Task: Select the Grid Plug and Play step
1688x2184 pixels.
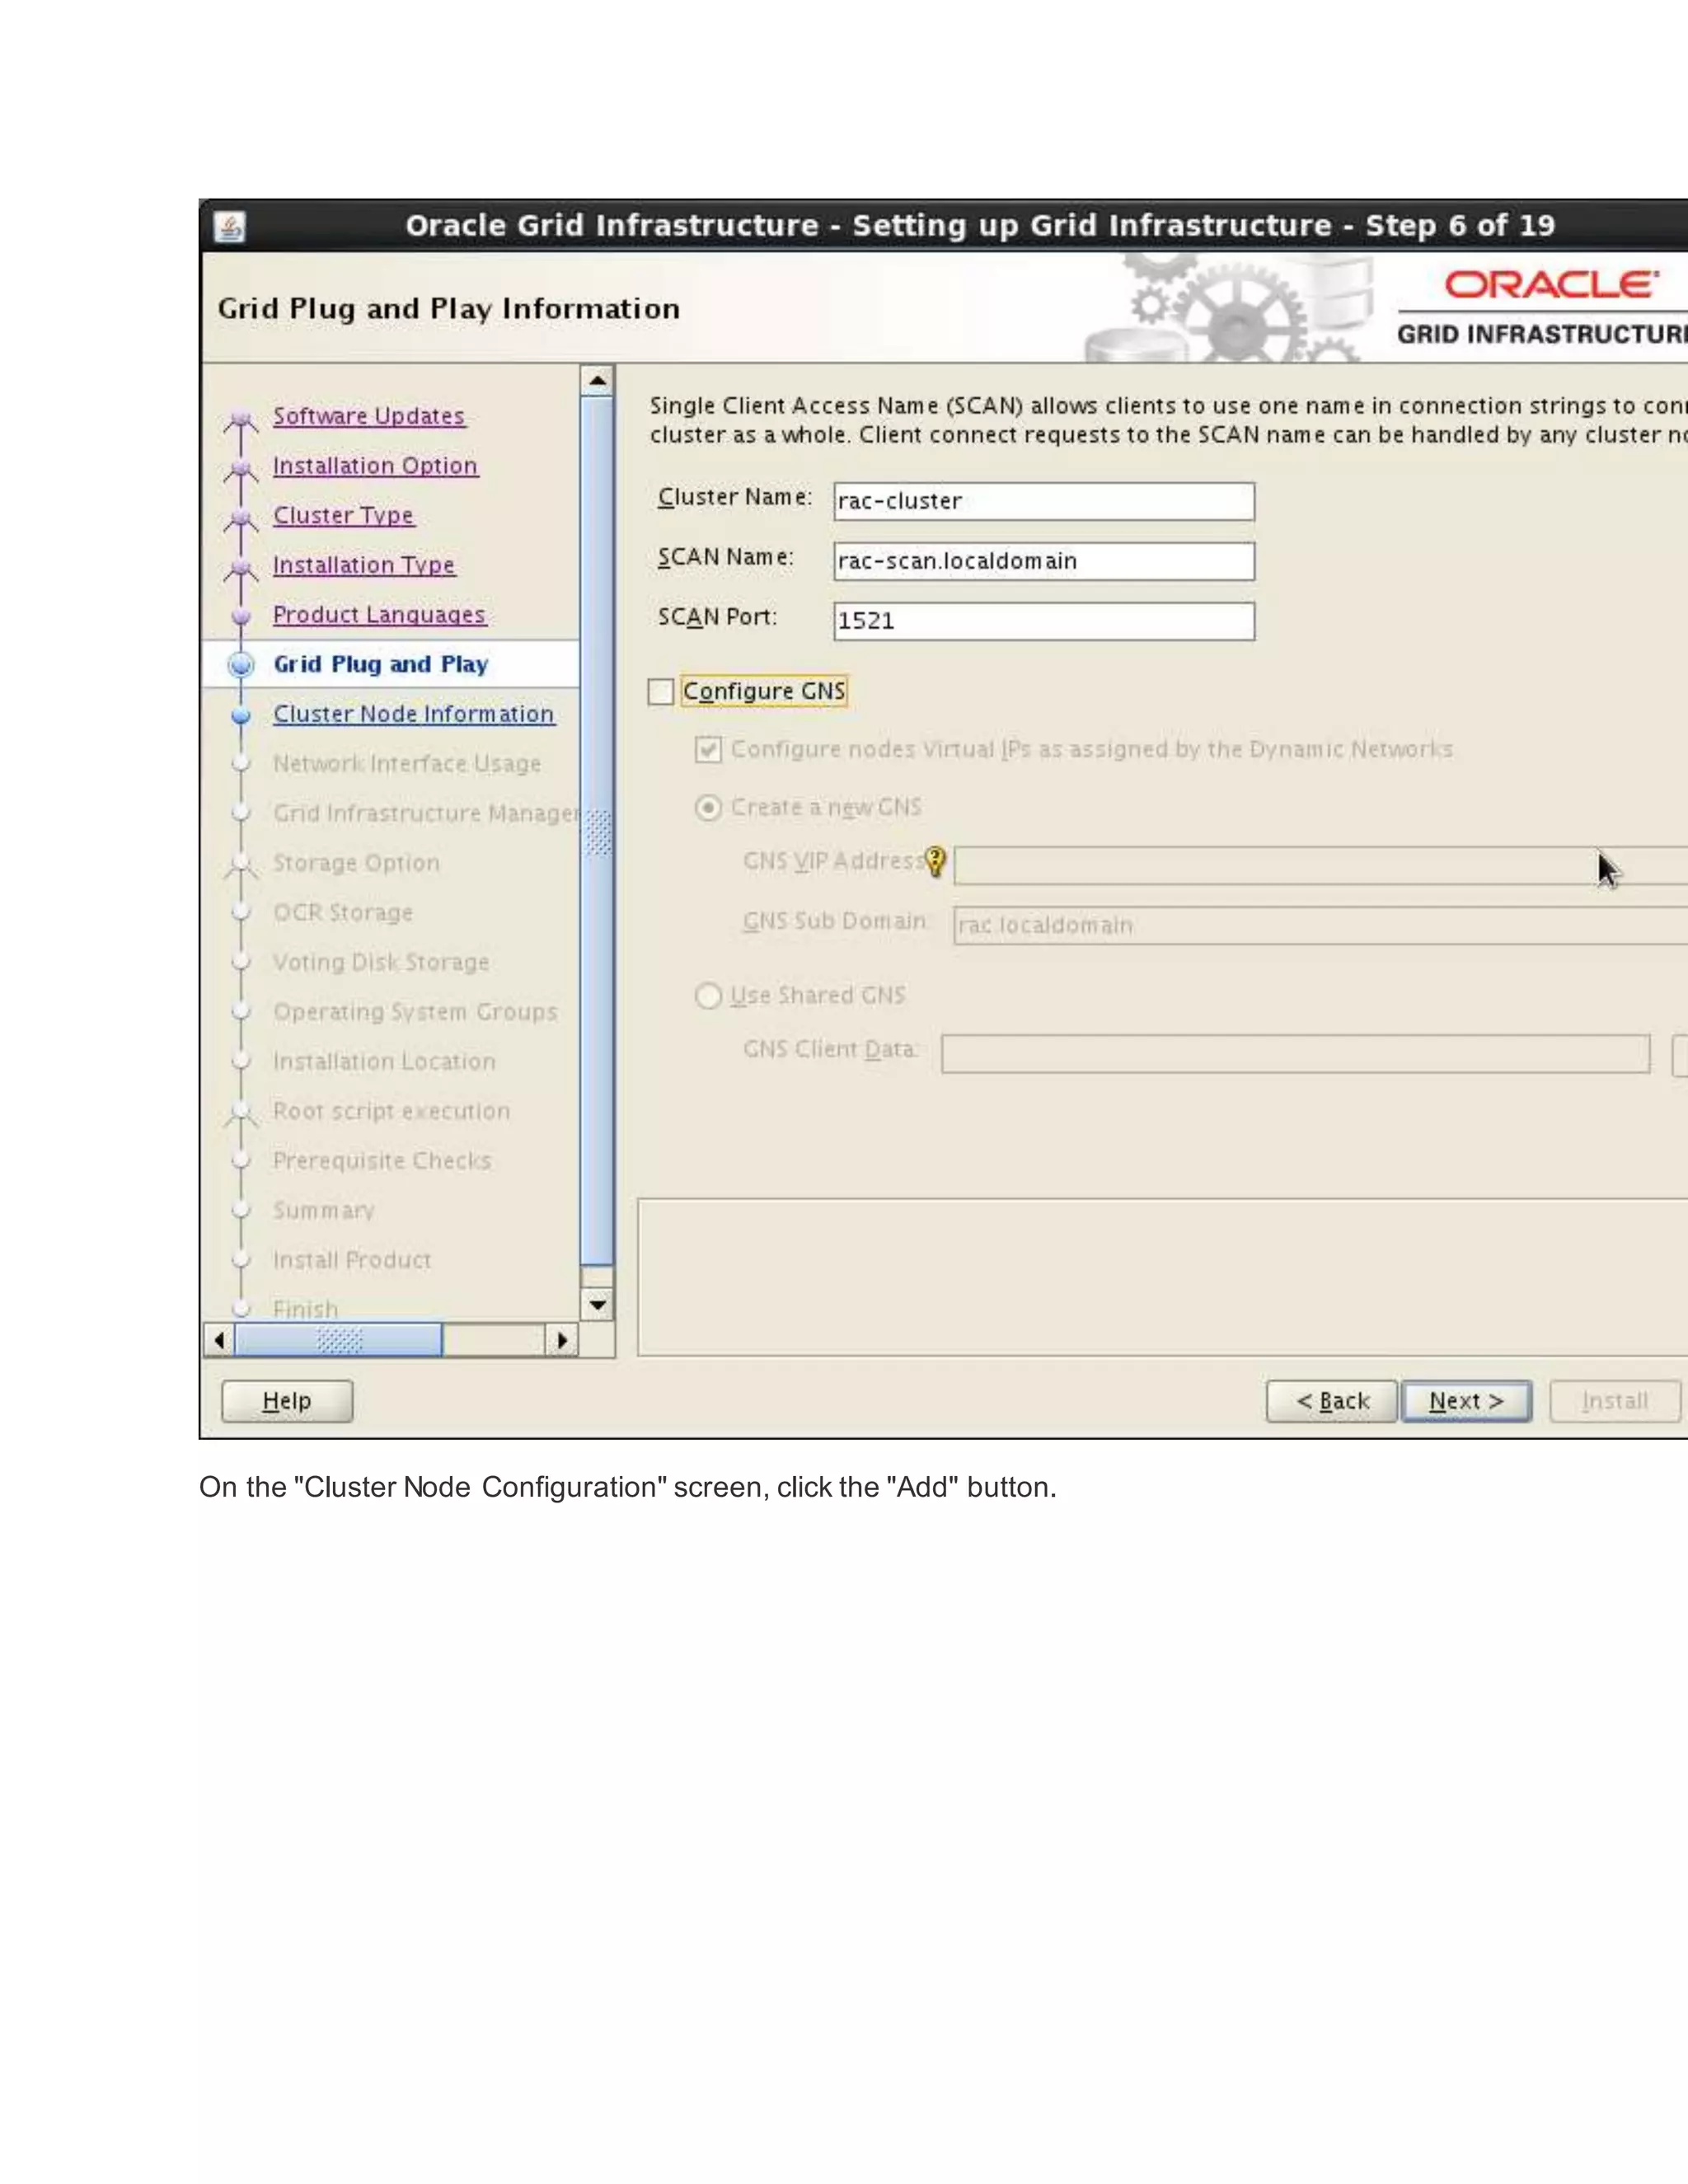Action: pyautogui.click(x=381, y=664)
